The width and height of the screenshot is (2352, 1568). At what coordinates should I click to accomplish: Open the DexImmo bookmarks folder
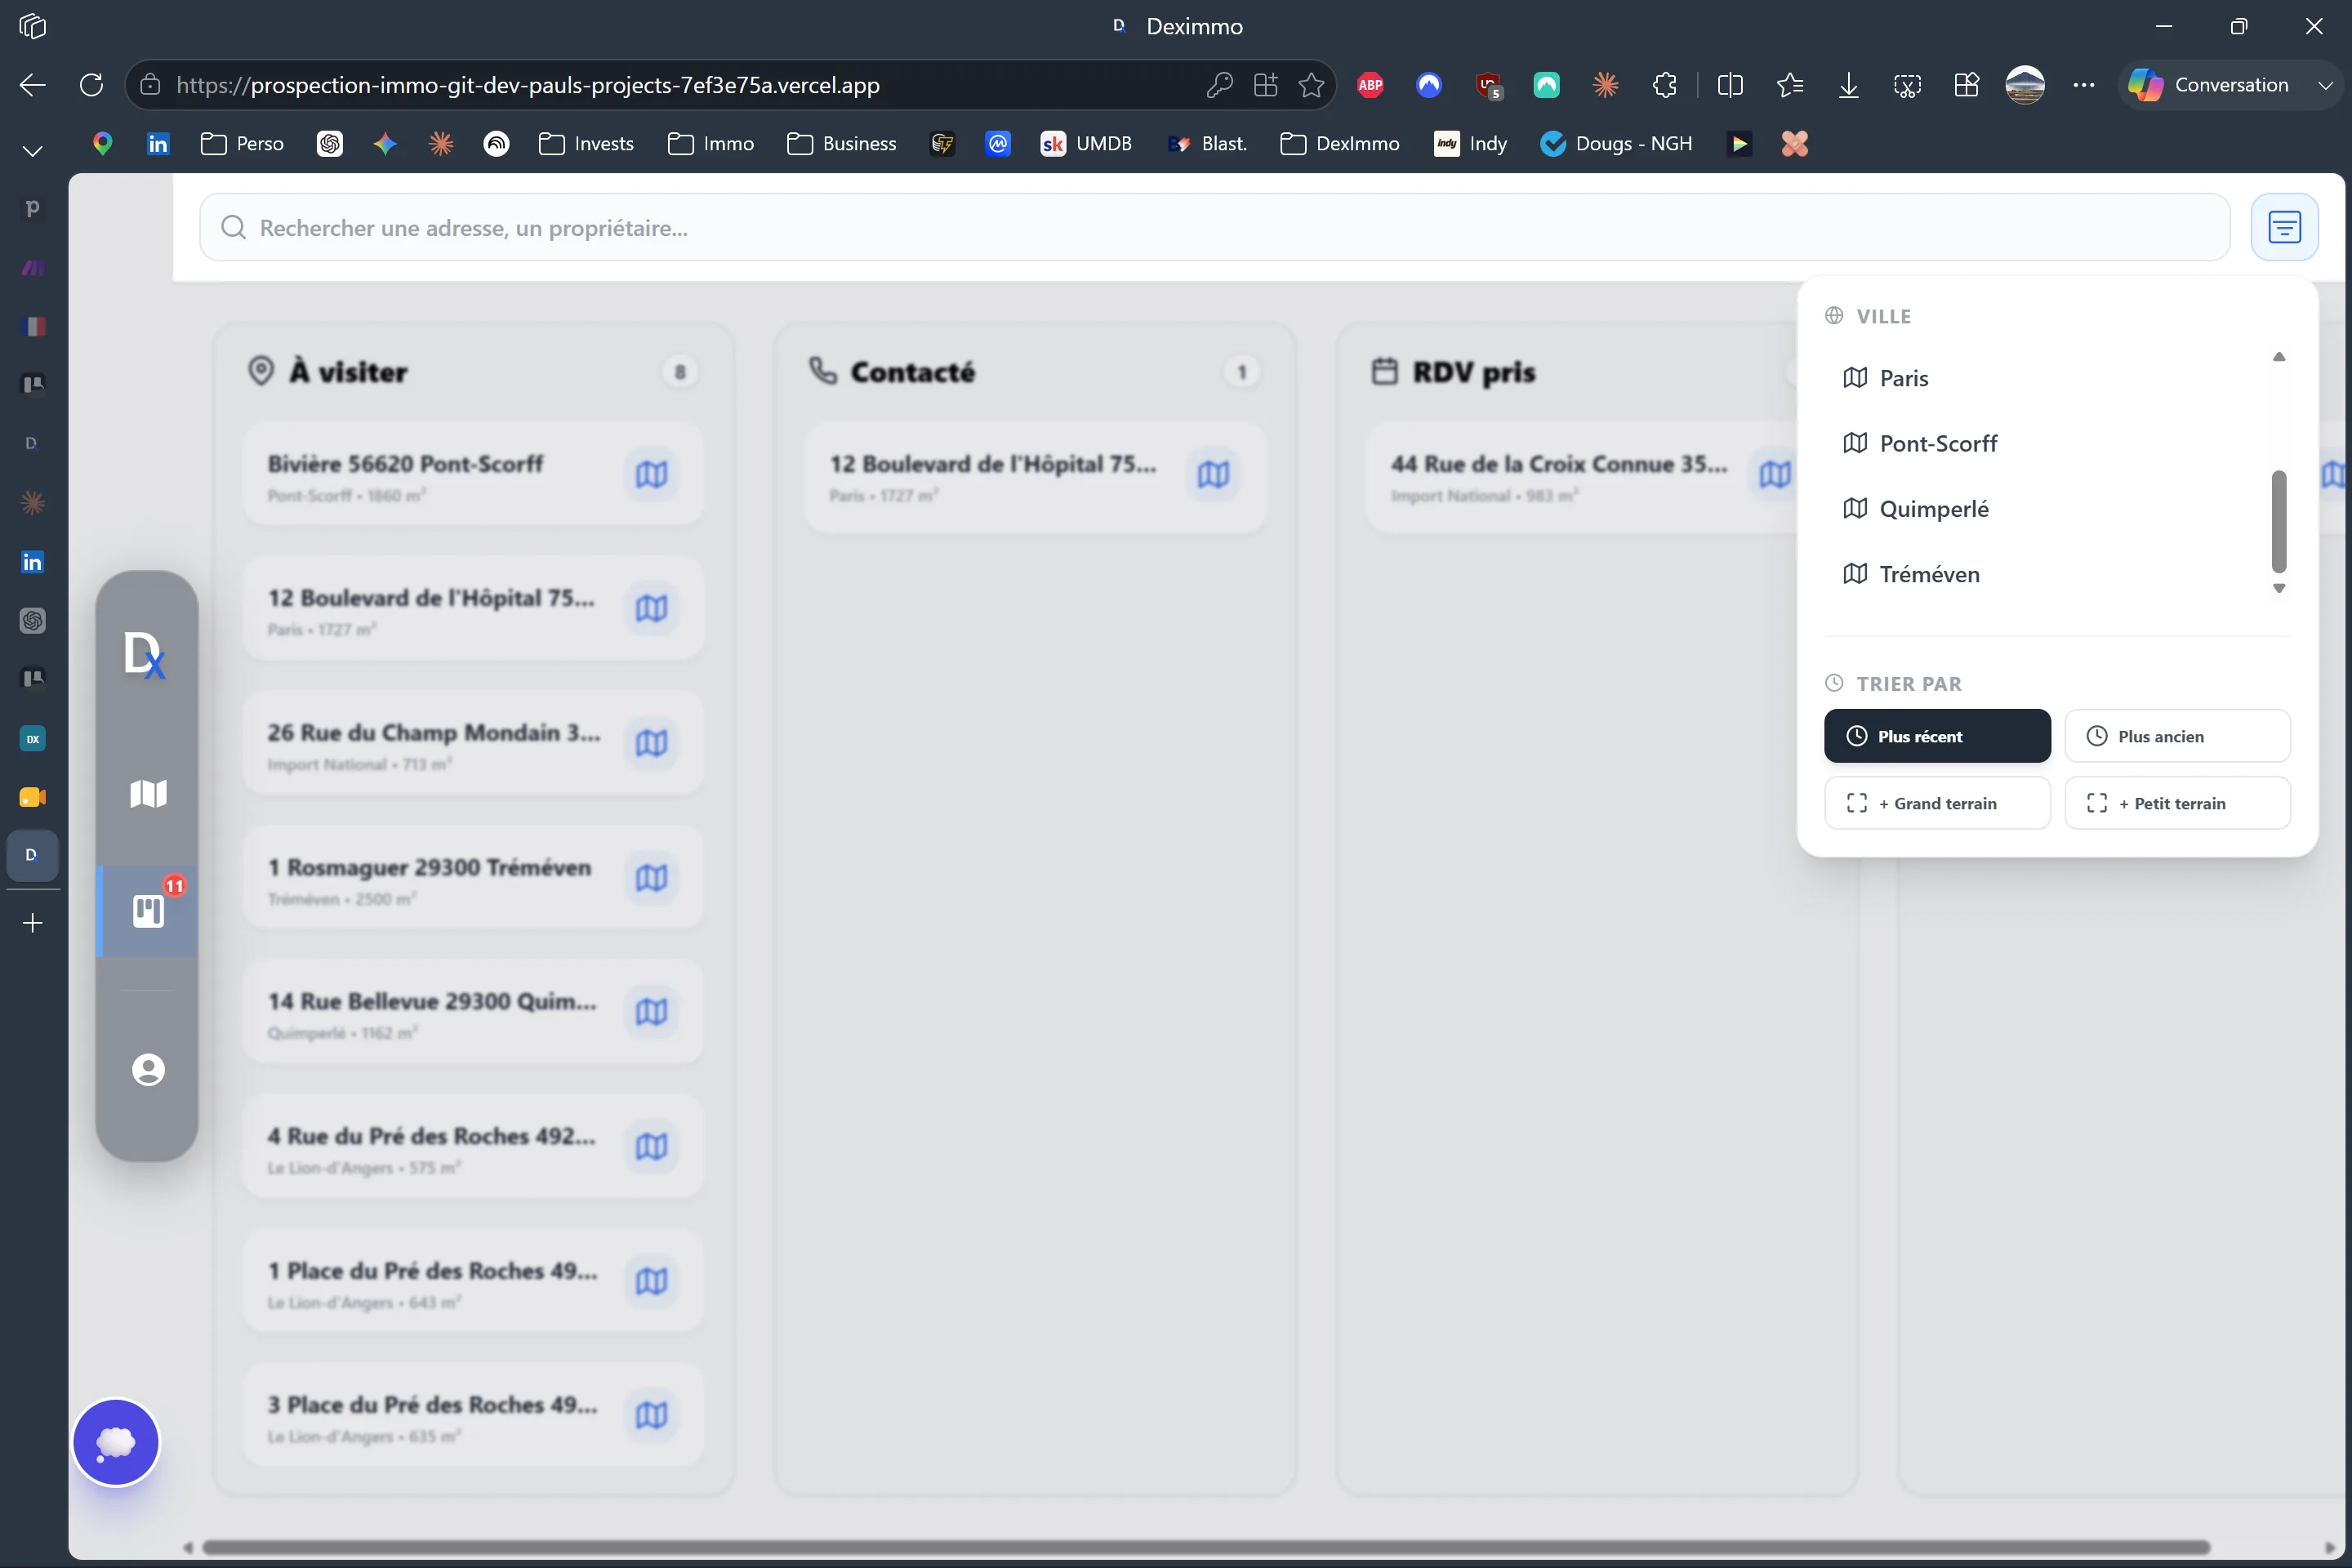(1340, 144)
